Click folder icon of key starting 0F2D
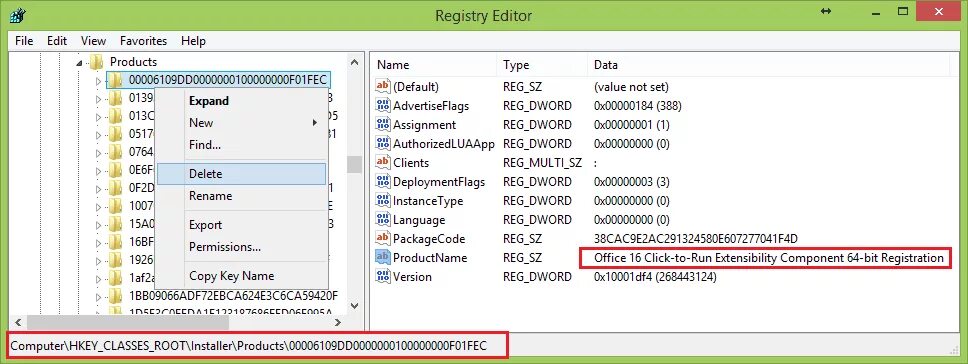 (115, 188)
